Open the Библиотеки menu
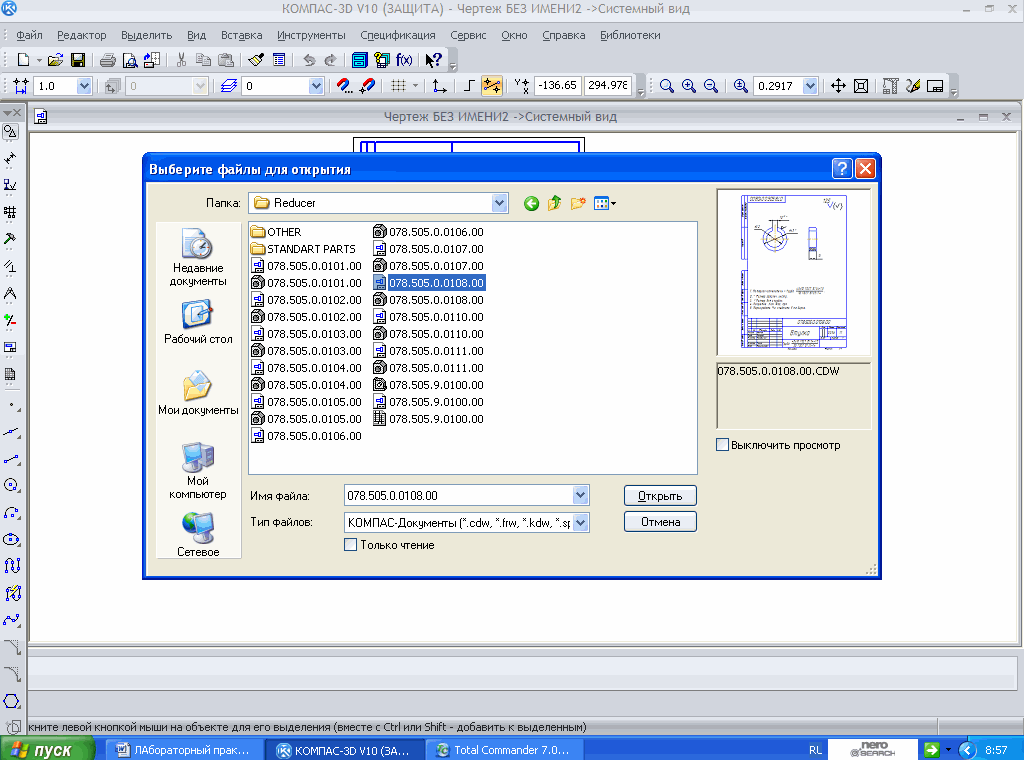The image size is (1024, 760). click(x=630, y=35)
